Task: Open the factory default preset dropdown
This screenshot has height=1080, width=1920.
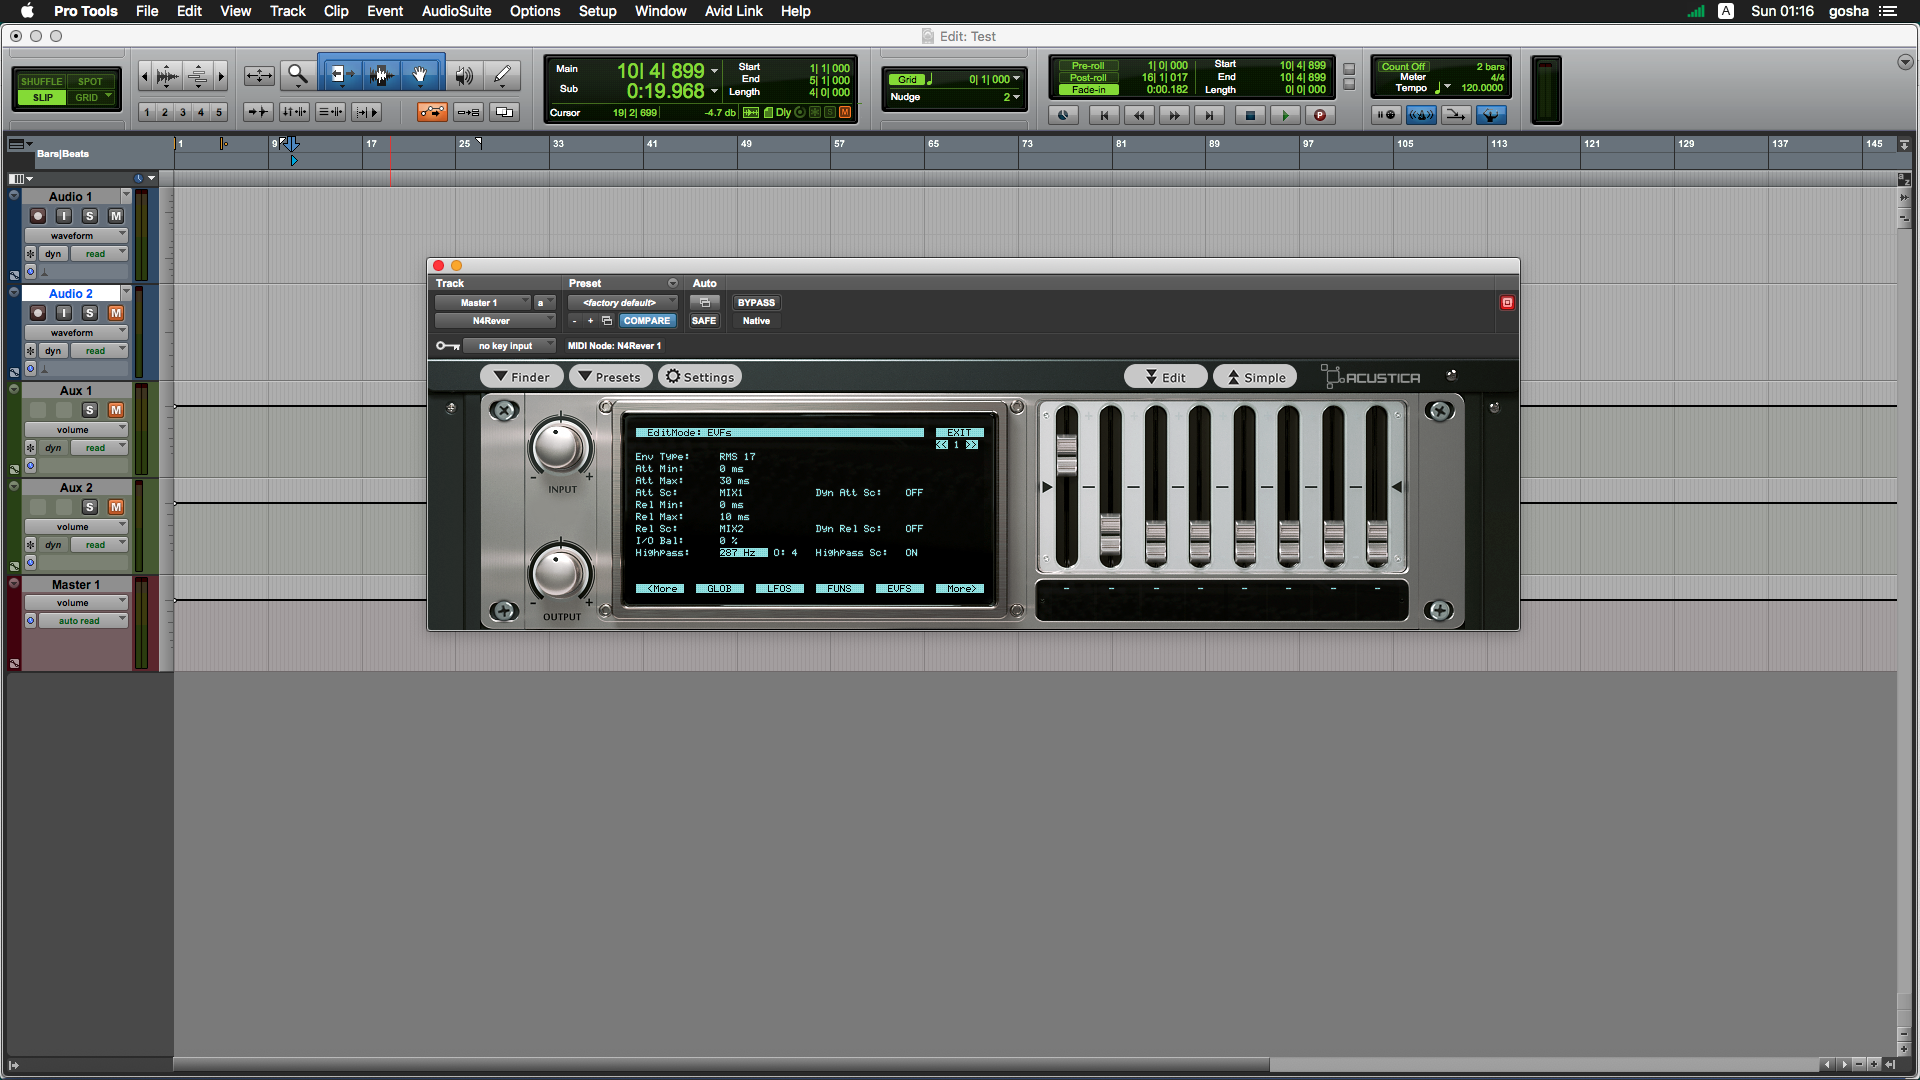Action: [x=622, y=302]
